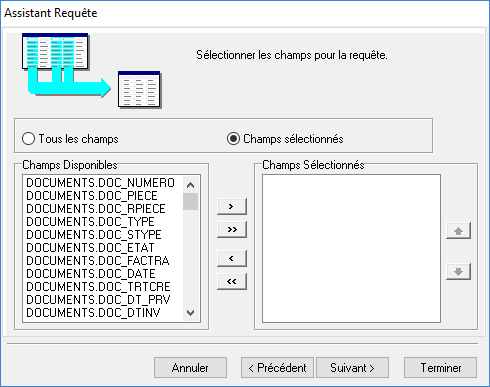The image size is (490, 387).
Task: Go to next step with Suivant
Action: (352, 368)
